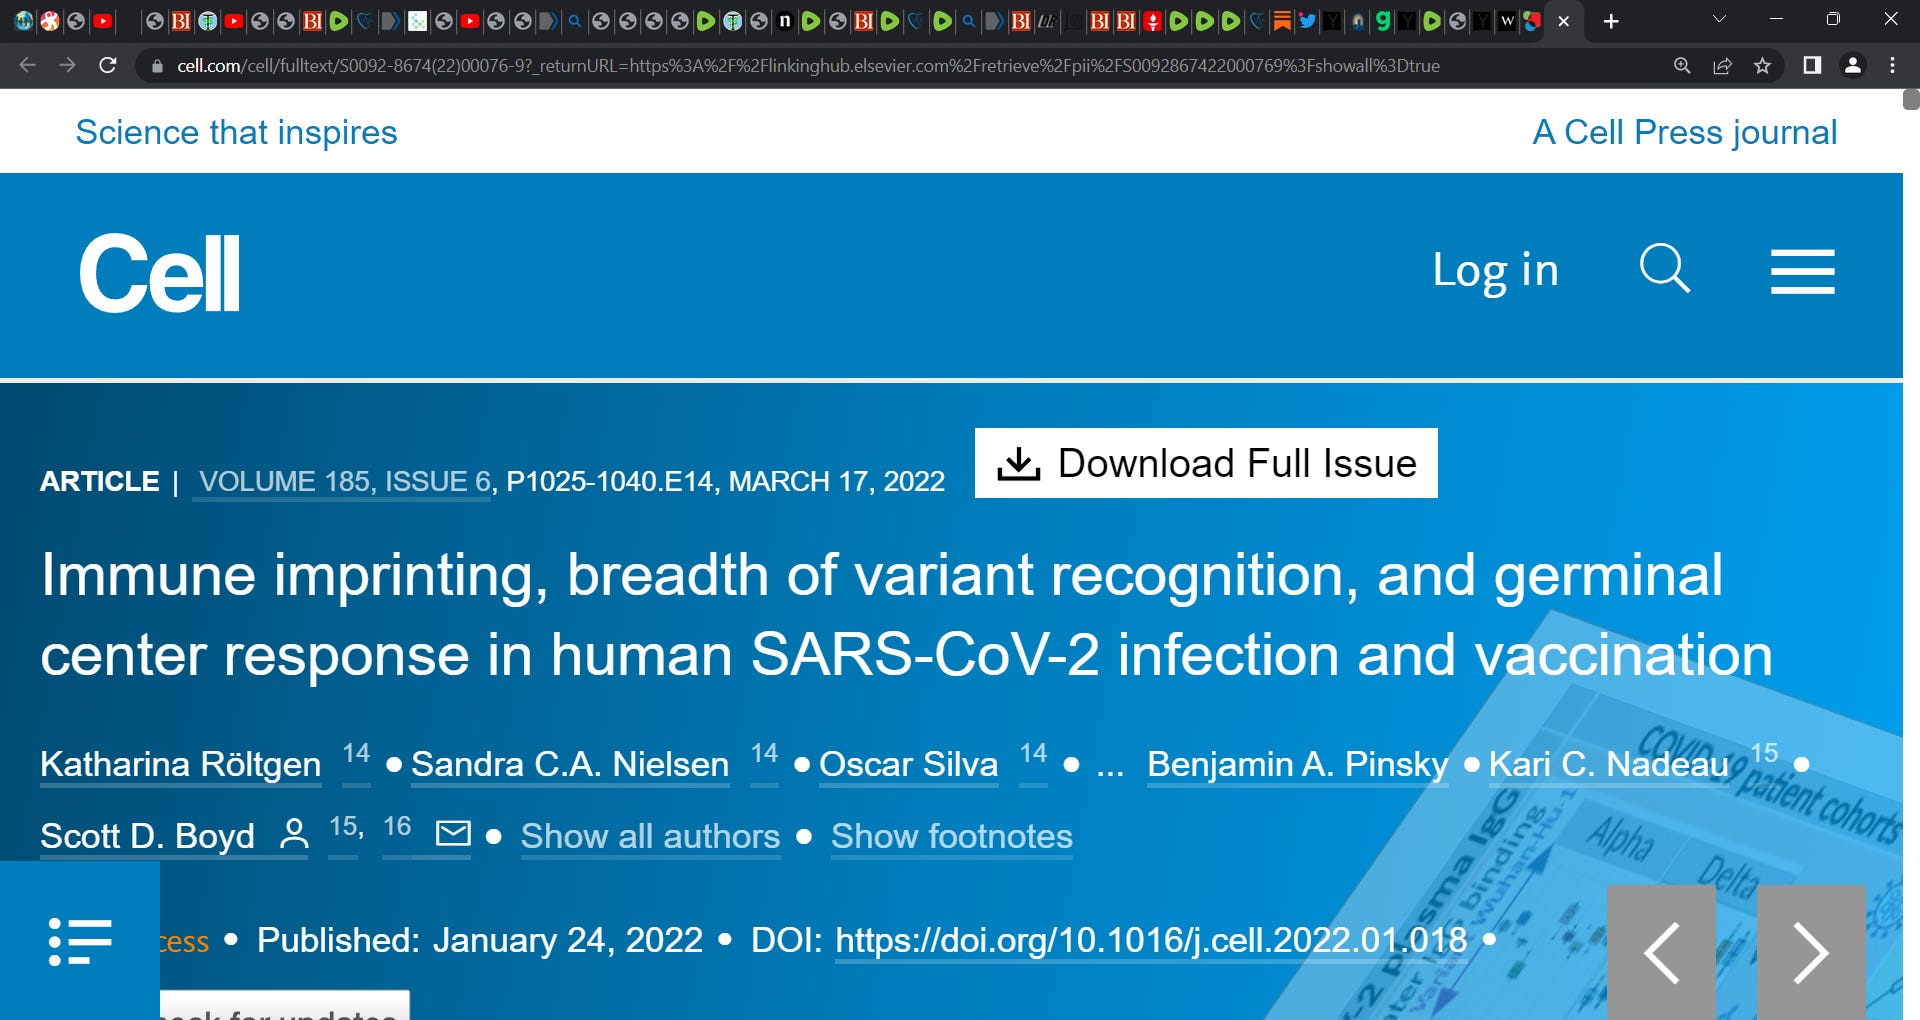
Task: Switch to the Twitter tab
Action: [1307, 21]
